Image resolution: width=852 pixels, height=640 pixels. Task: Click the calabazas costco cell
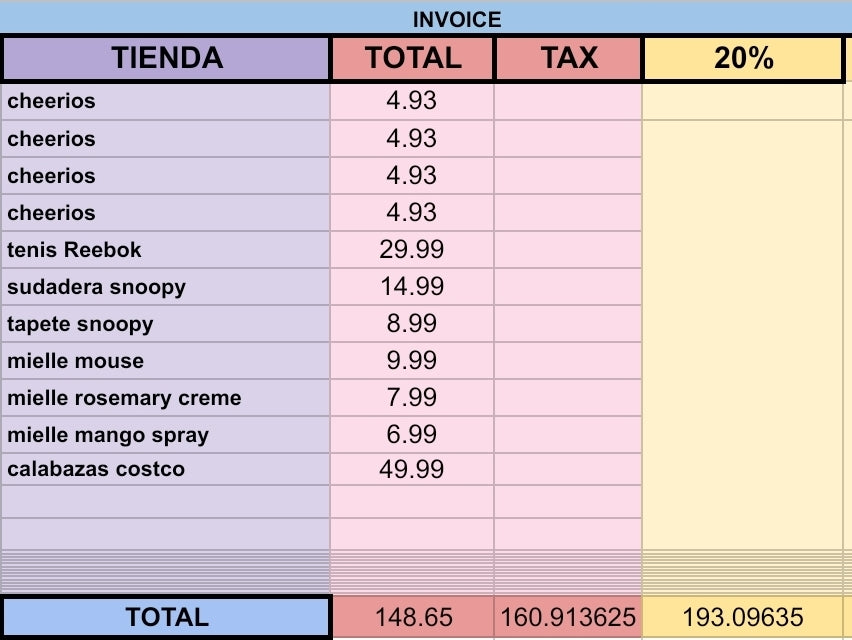[x=166, y=469]
